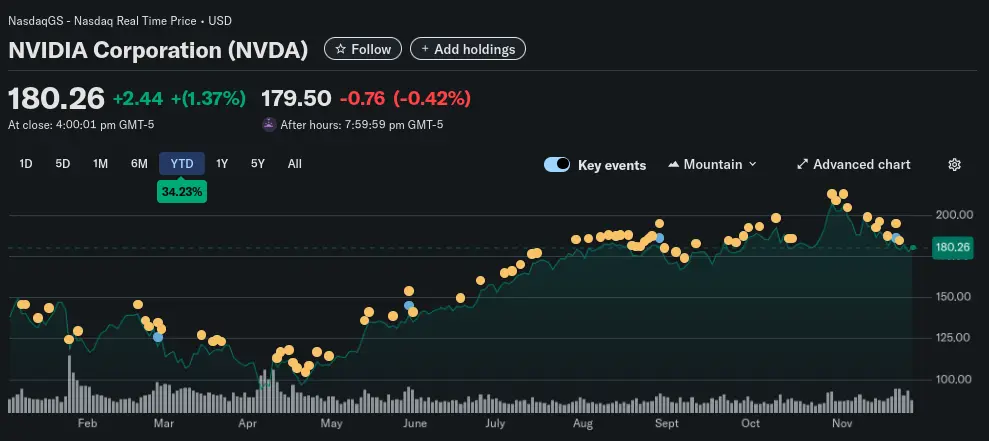
Task: Show the 6M chart range
Action: [x=139, y=164]
